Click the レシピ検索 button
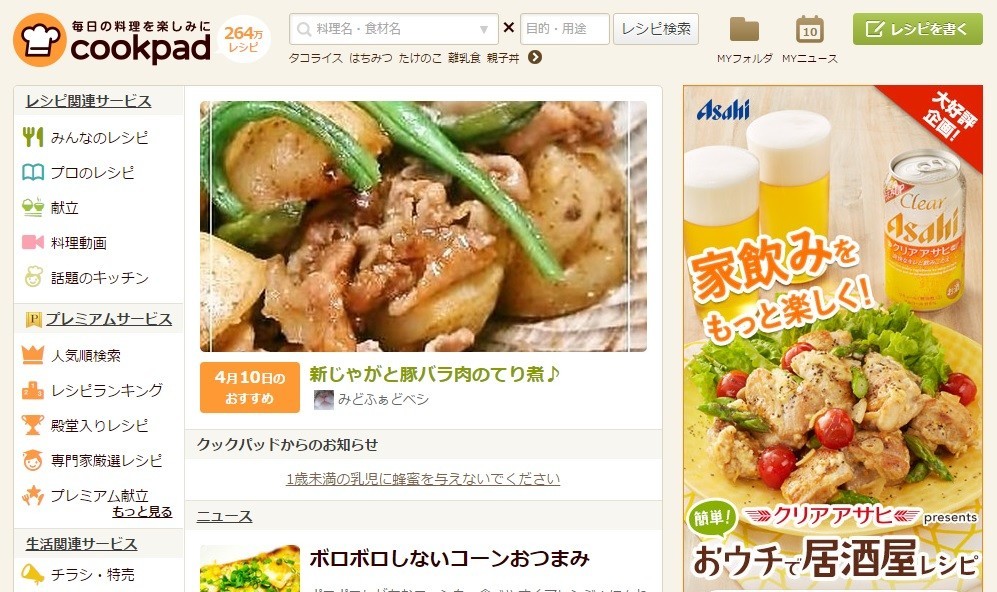 click(656, 29)
